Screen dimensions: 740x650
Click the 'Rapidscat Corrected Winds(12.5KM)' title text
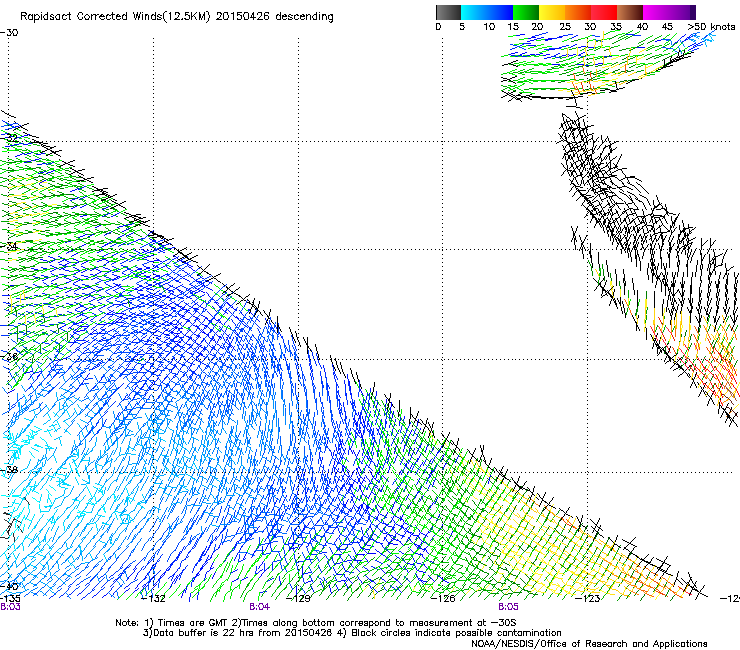point(115,17)
